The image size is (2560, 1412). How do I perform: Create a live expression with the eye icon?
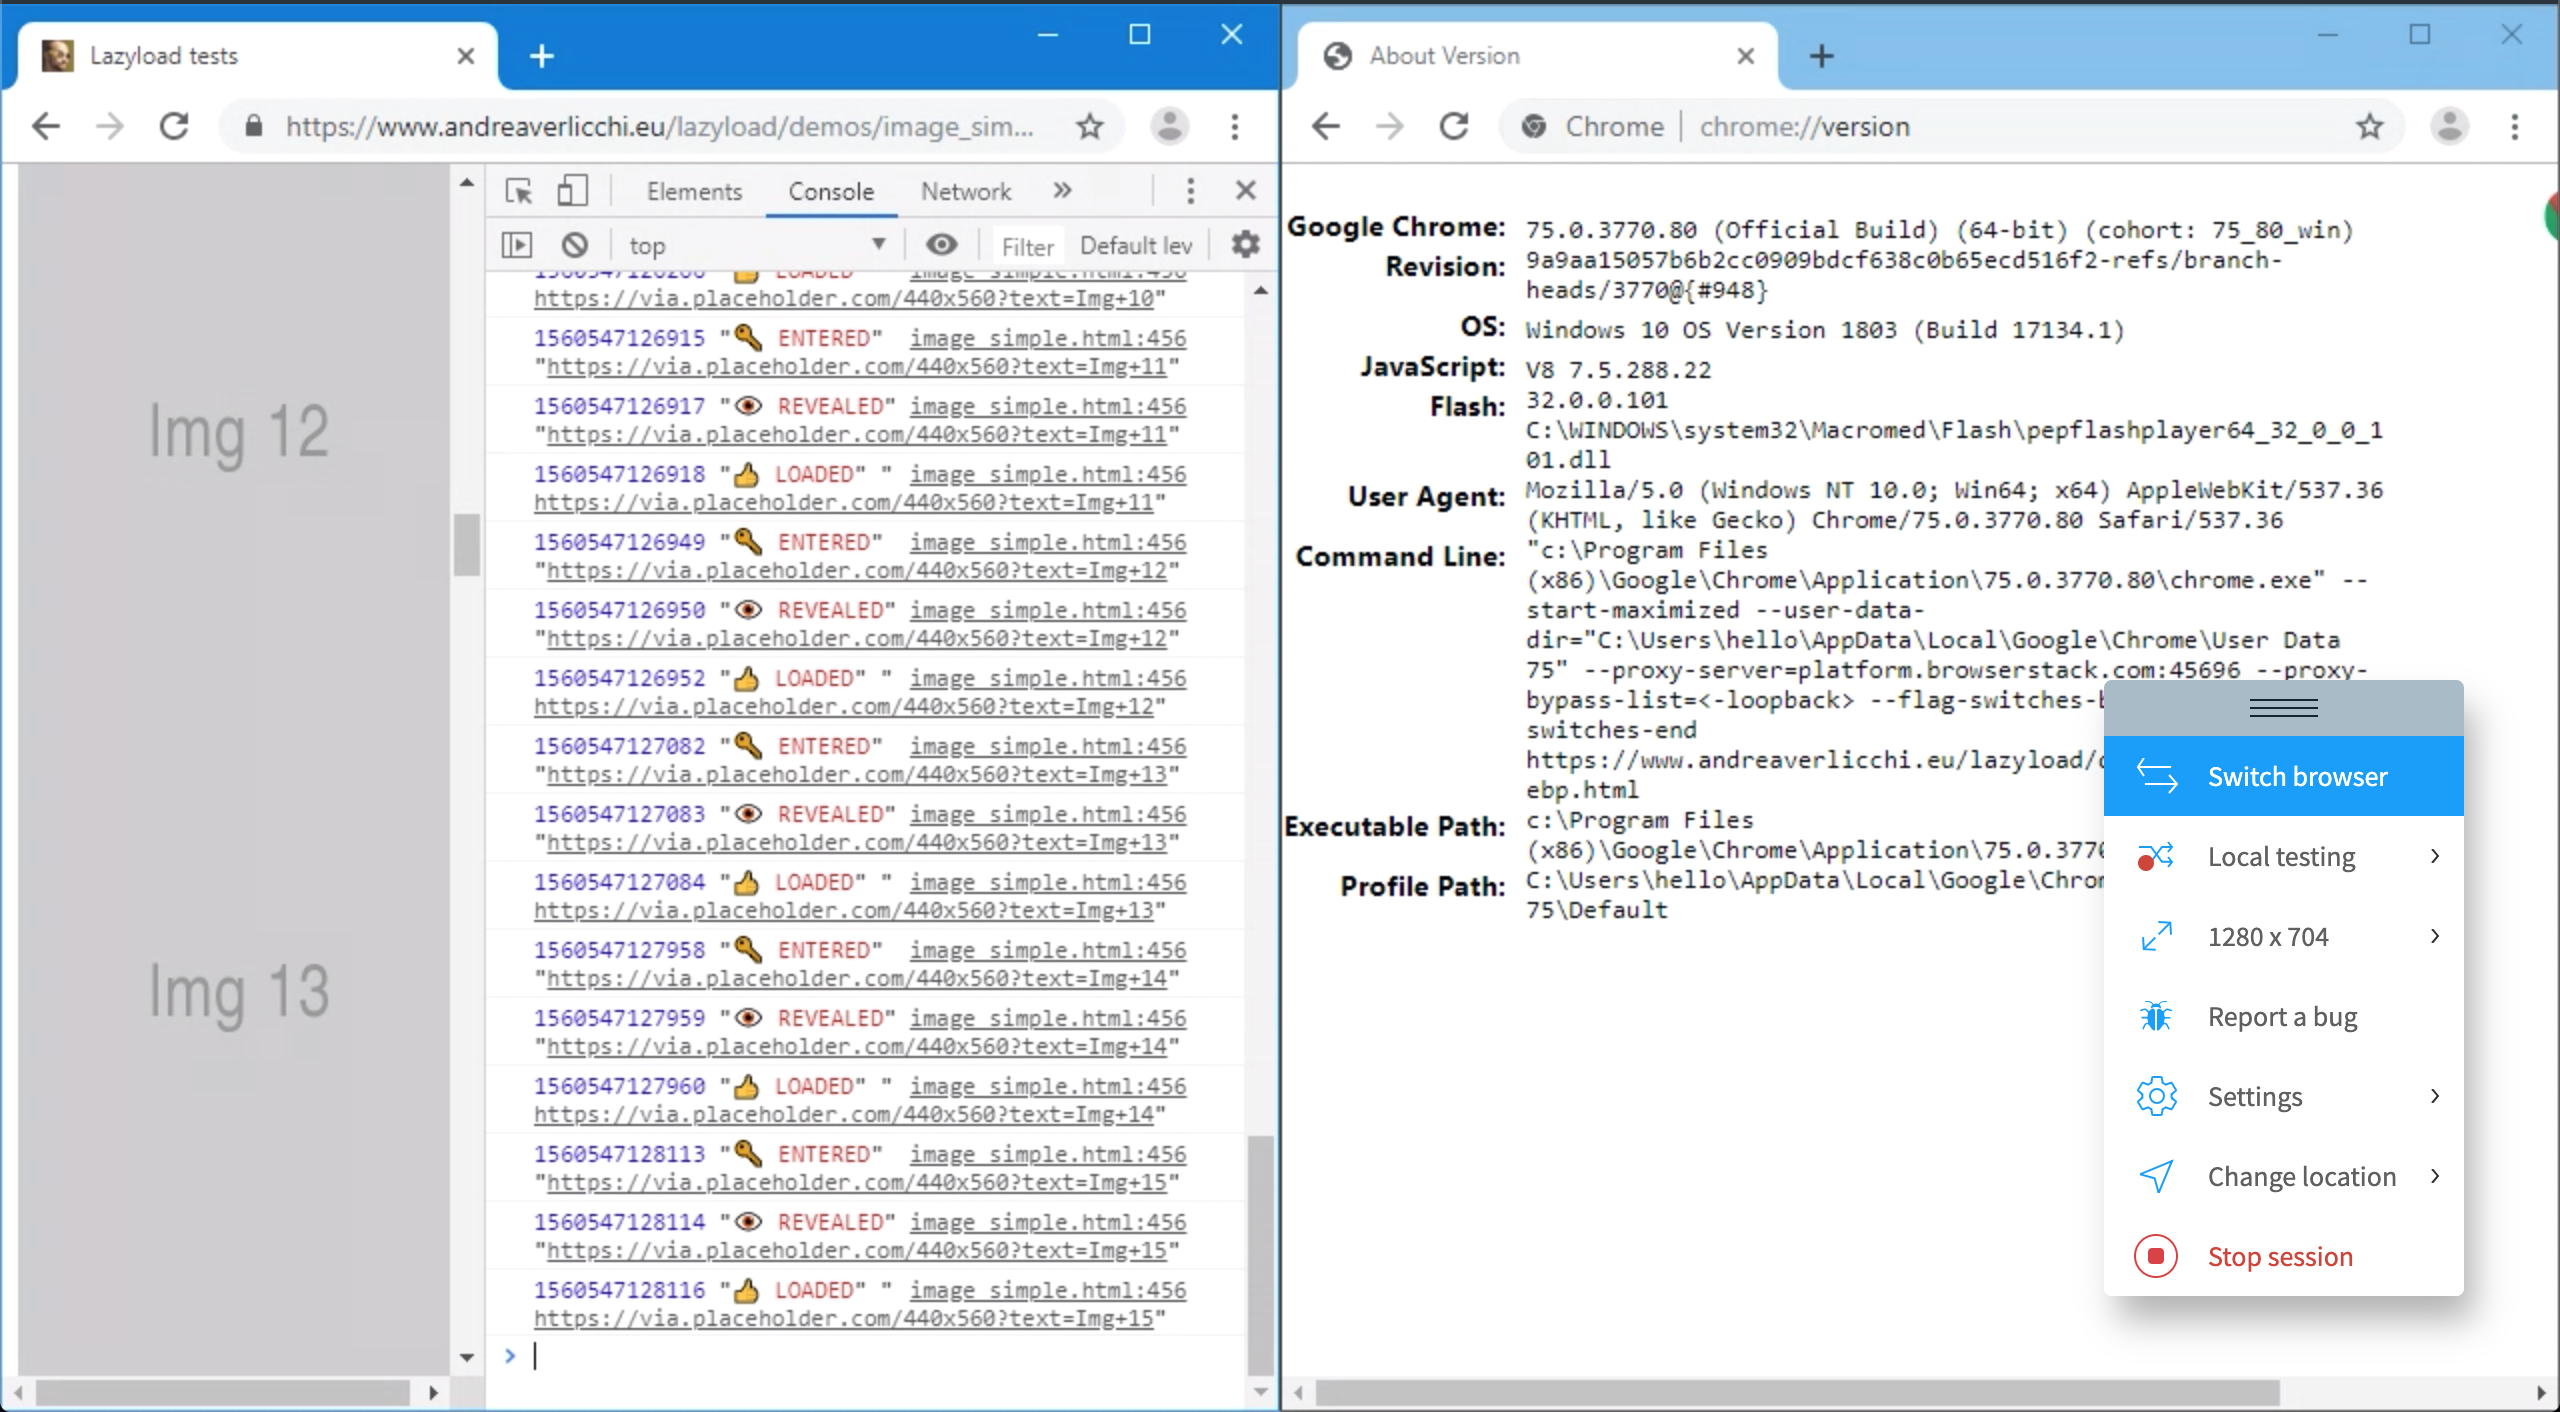coord(941,243)
